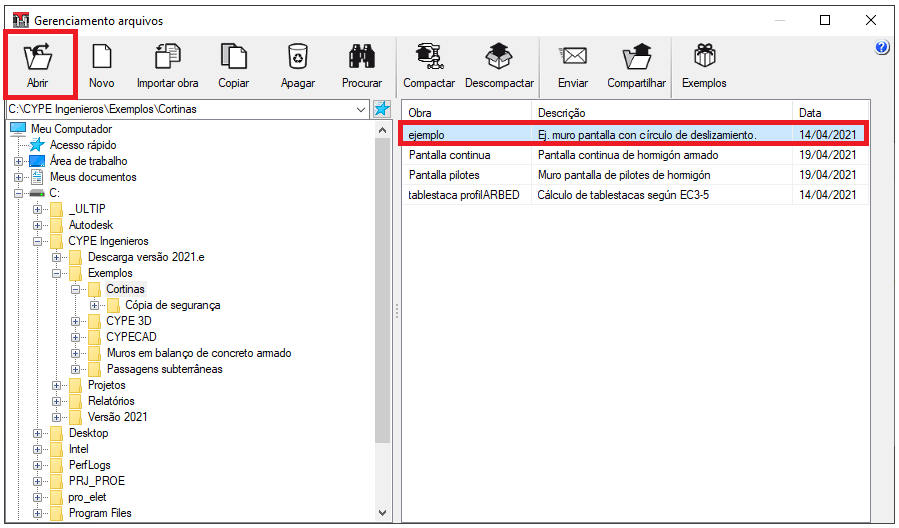This screenshot has height=528, width=899.
Task: Sort by Obra column header
Action: point(467,113)
